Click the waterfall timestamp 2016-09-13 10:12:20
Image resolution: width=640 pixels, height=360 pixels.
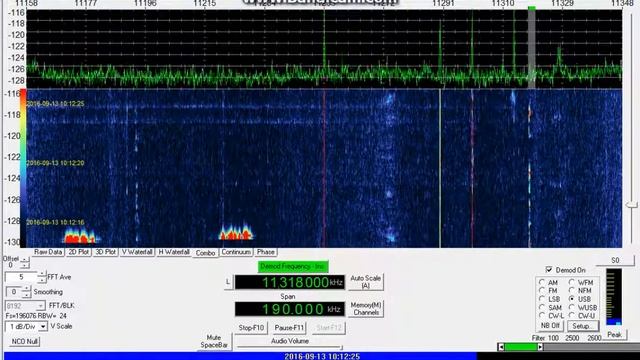coord(55,163)
